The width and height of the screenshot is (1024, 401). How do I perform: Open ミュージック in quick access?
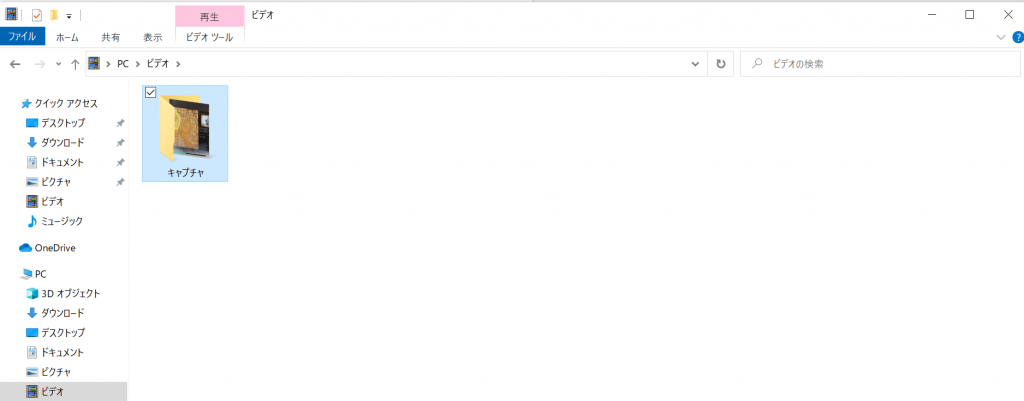pos(55,221)
